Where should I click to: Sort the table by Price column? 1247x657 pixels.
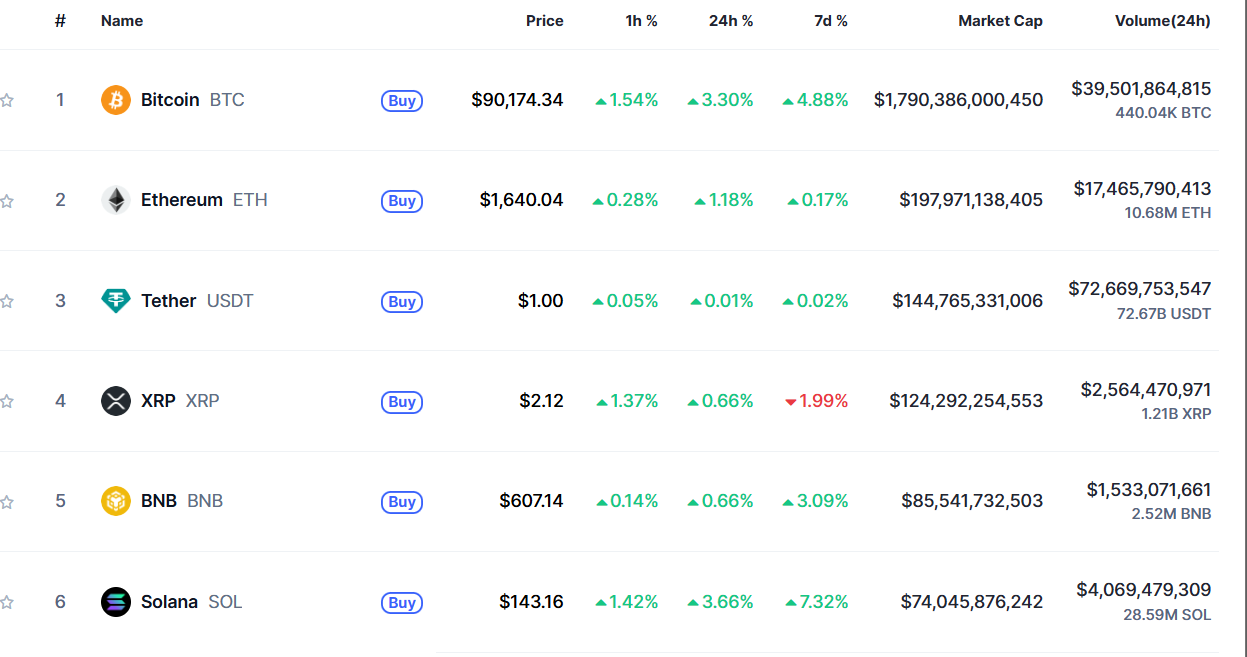coord(544,21)
